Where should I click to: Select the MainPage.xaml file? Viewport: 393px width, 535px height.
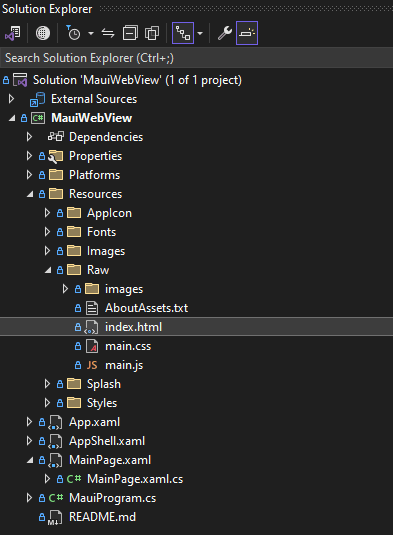110,460
